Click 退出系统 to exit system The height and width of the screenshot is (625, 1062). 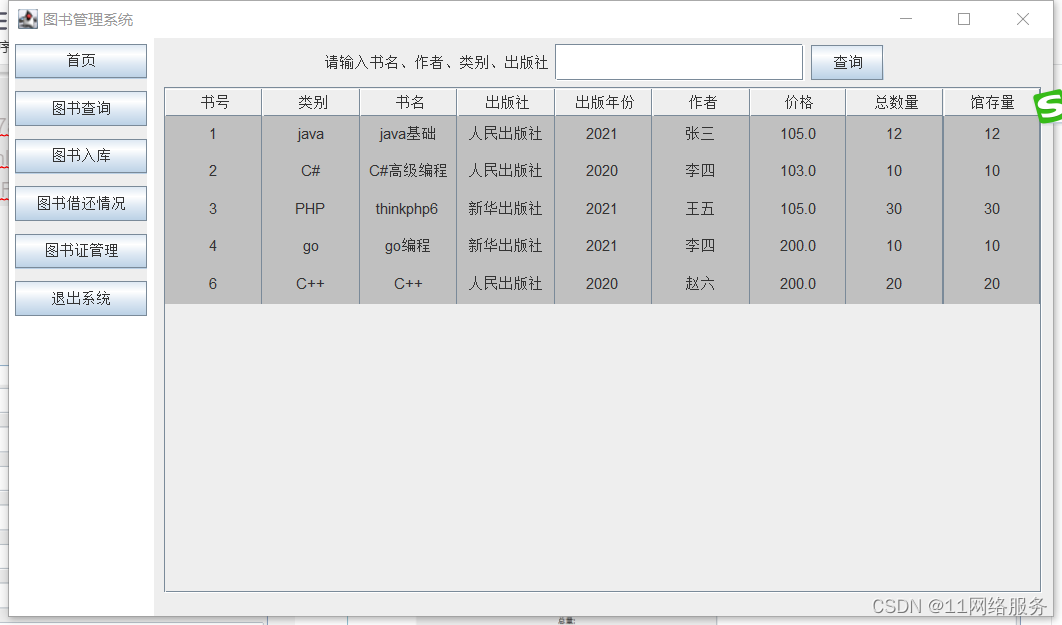(81, 298)
